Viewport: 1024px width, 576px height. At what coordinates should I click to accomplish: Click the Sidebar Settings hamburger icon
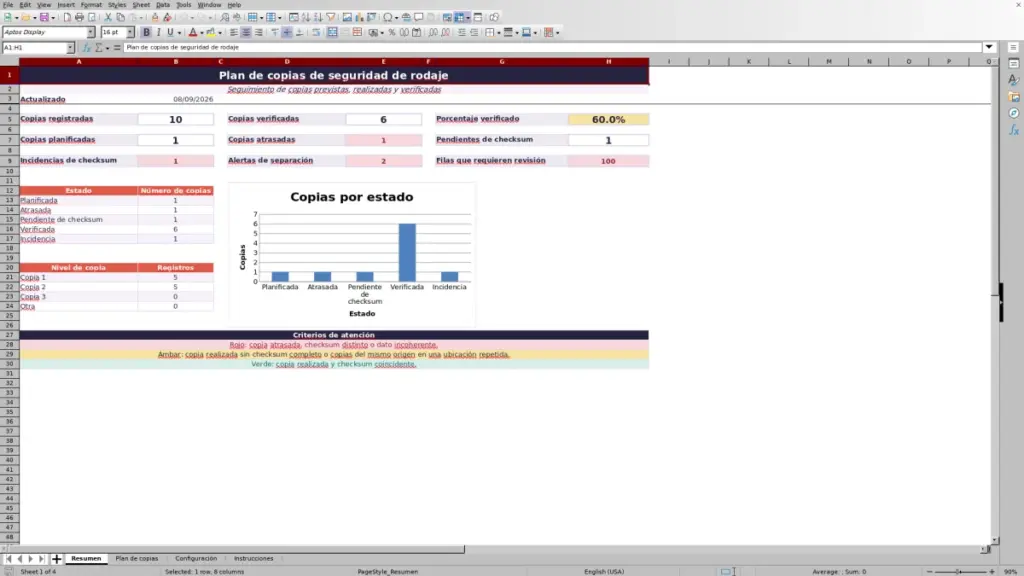coord(1014,47)
